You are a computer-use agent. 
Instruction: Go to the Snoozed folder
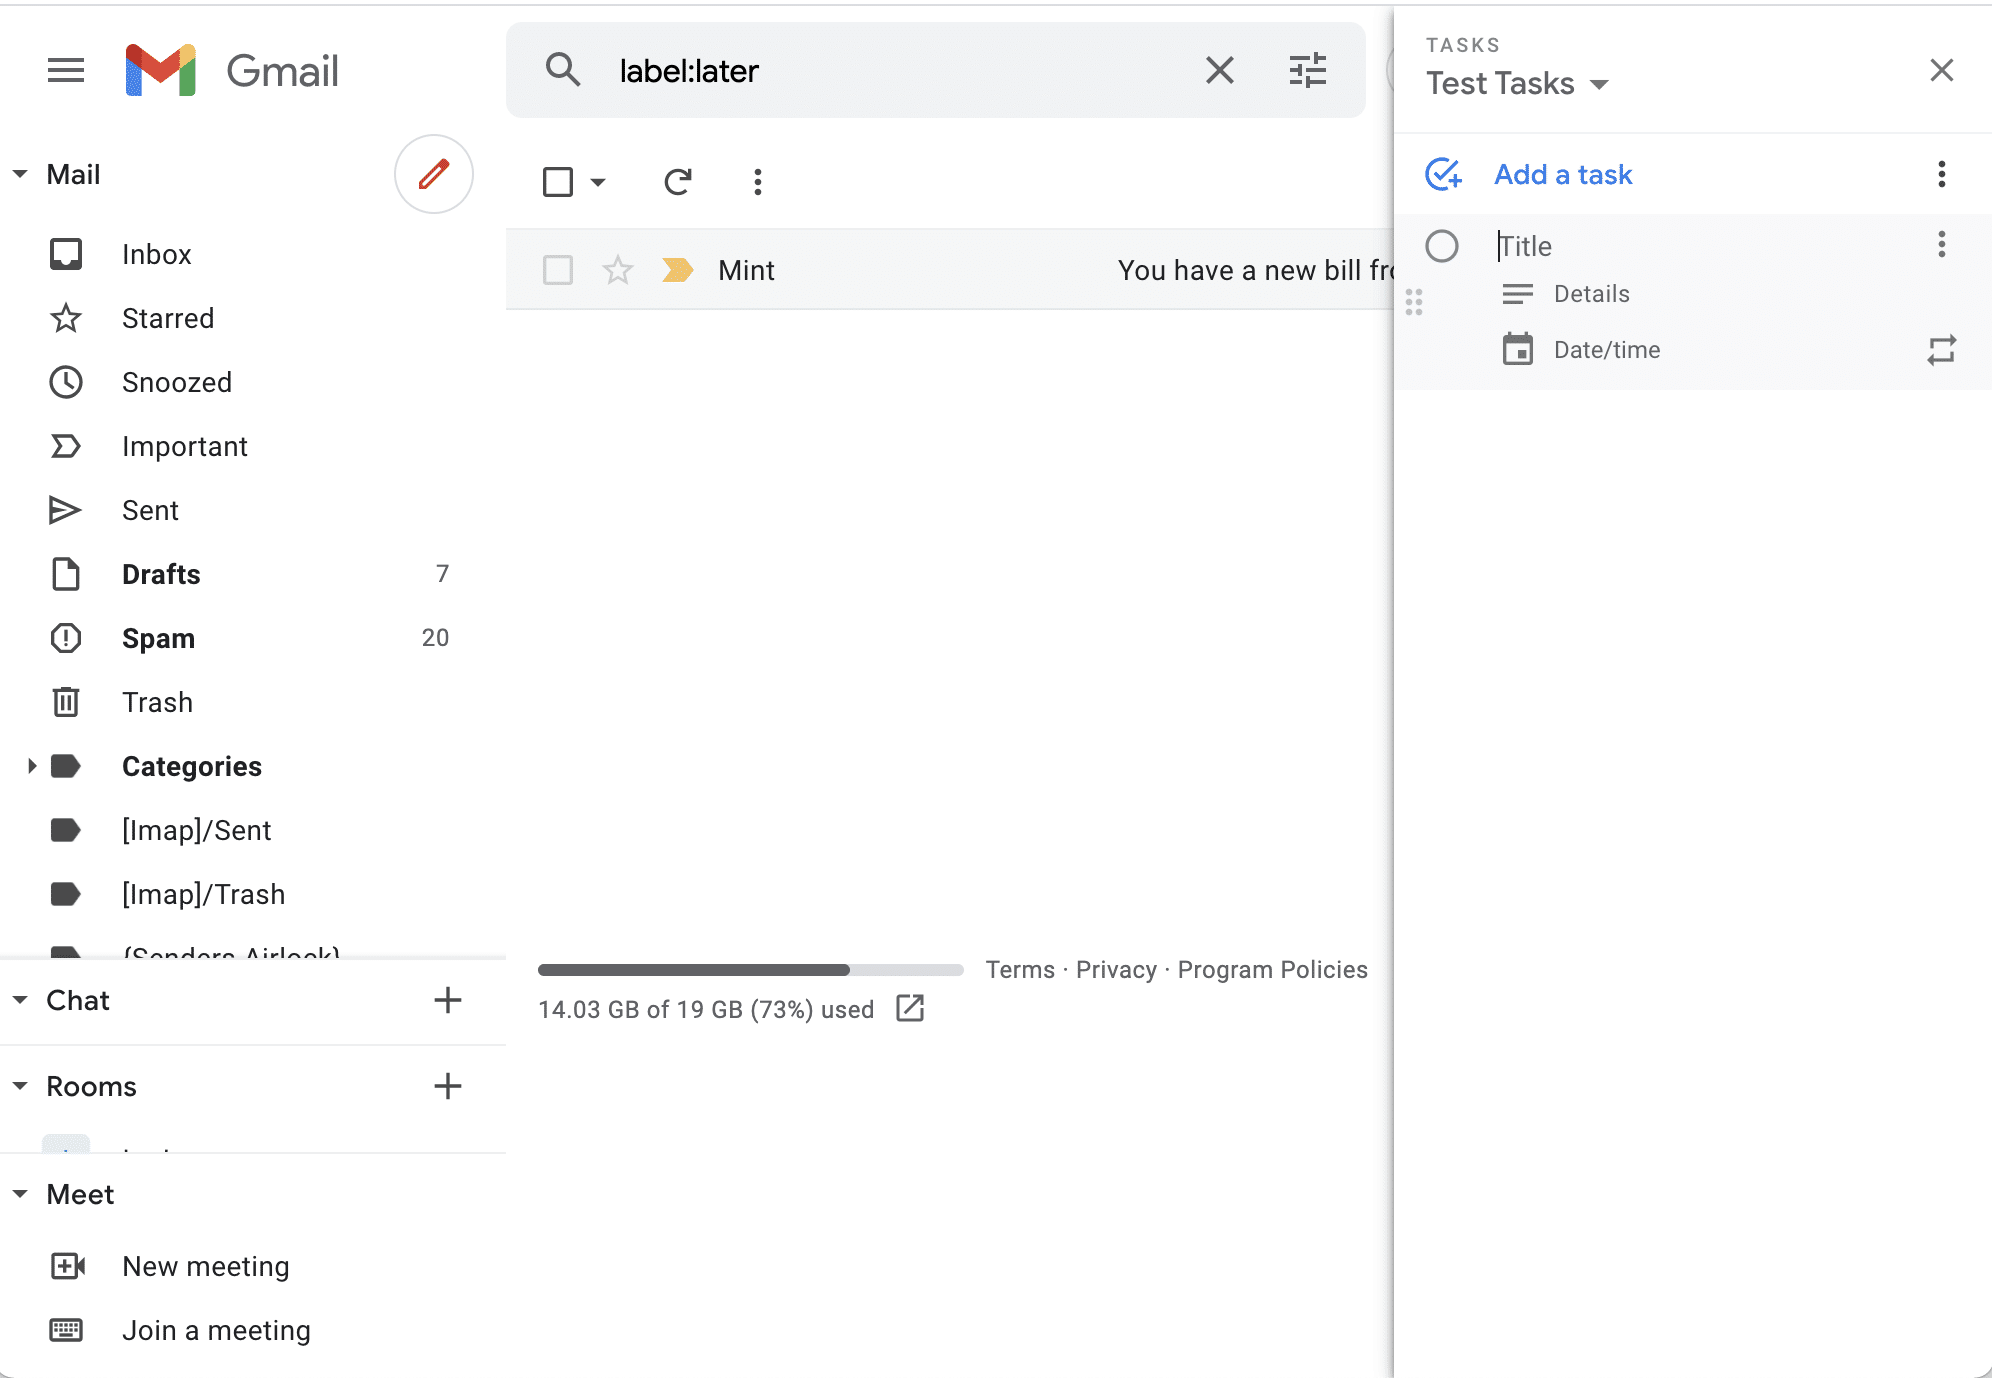click(x=176, y=382)
